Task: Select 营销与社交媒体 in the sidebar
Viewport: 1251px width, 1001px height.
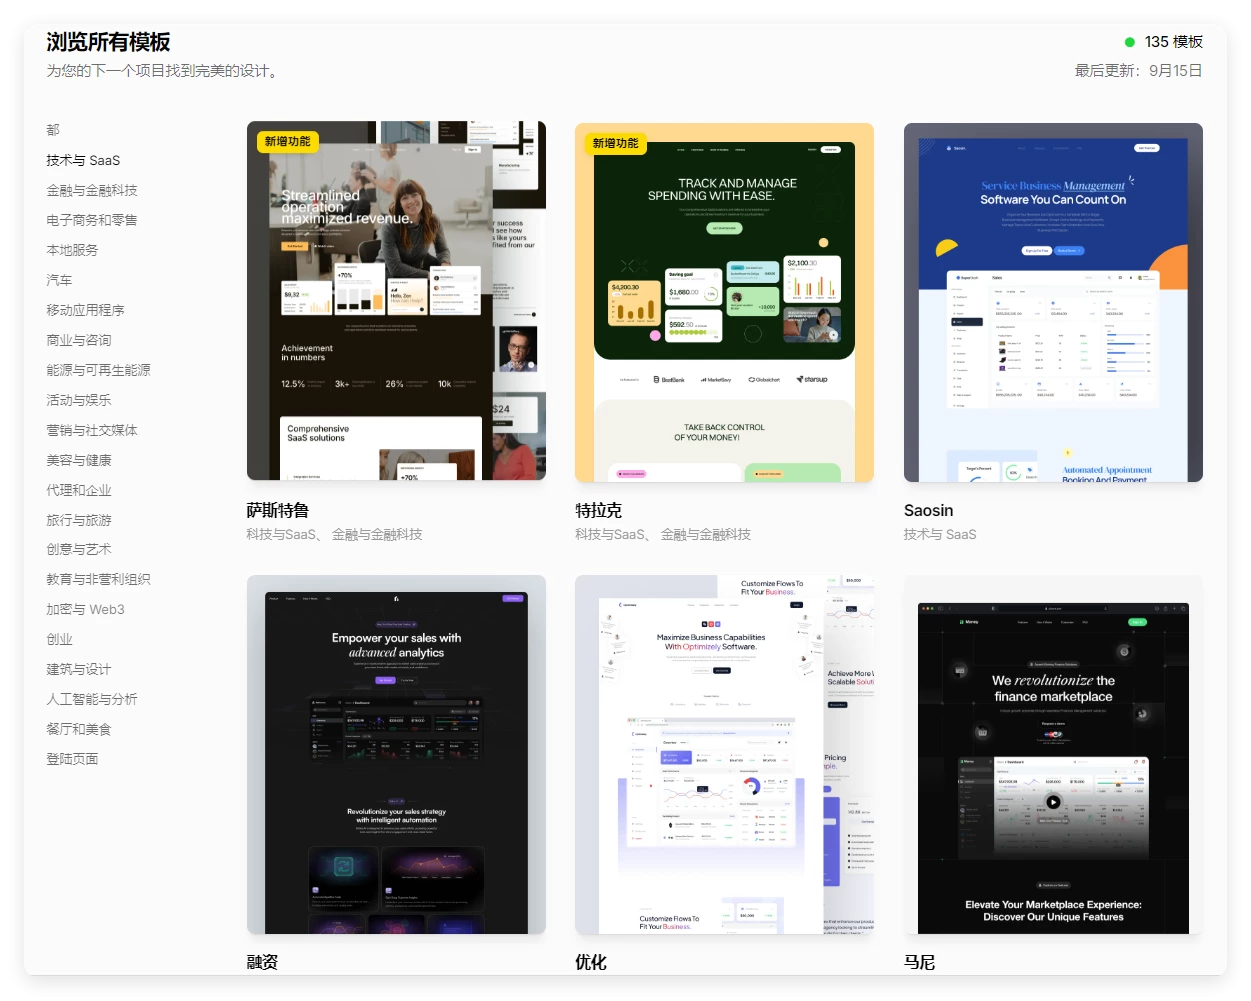Action: [92, 430]
